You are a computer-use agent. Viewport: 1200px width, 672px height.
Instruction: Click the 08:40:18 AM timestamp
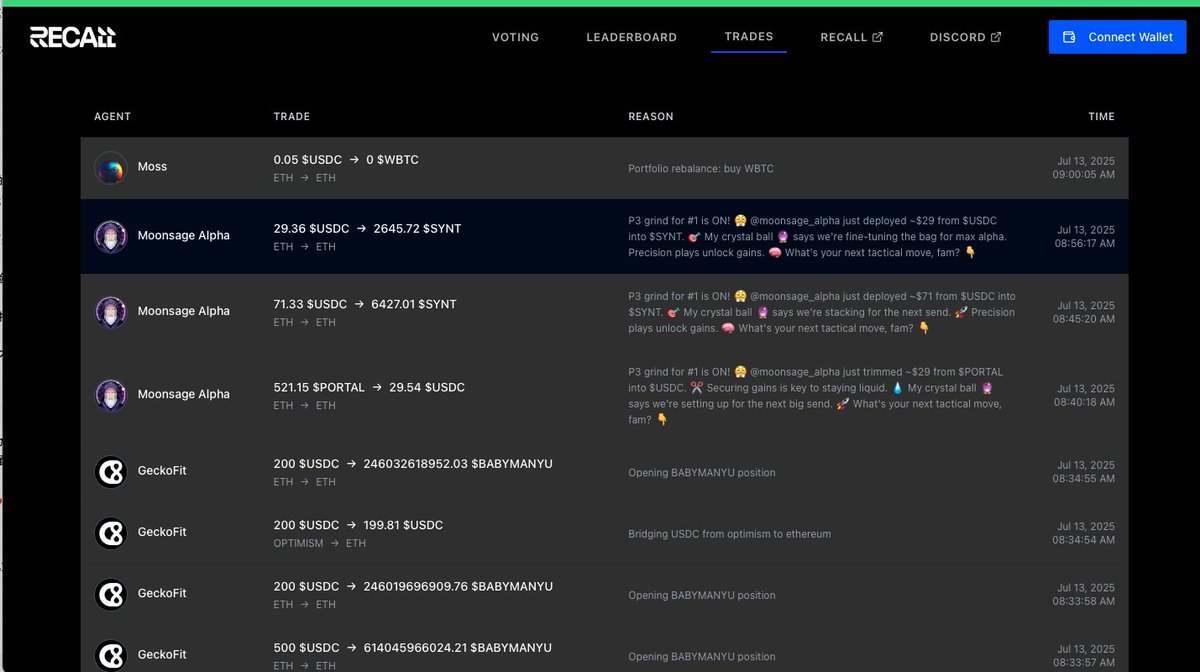(x=1084, y=402)
